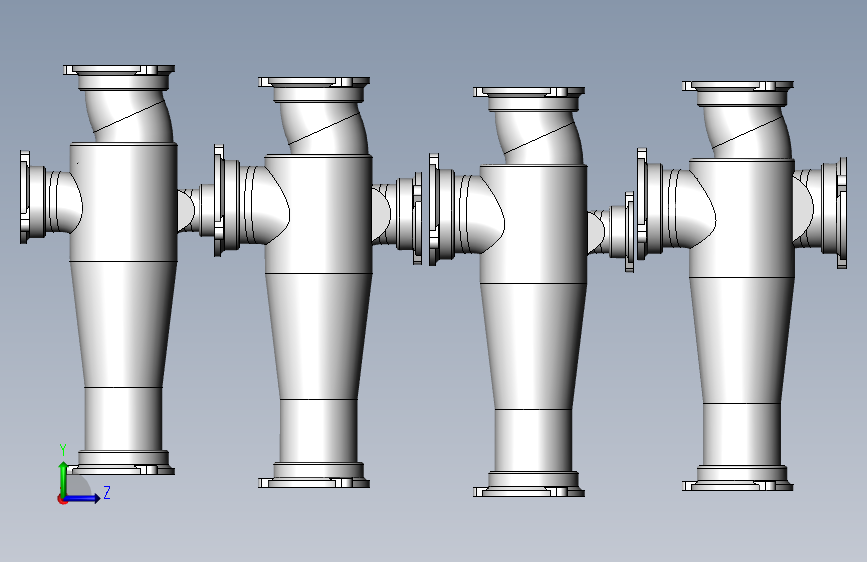Select the right side flange of the rightmost fitting
This screenshot has height=562, width=867.
(842, 213)
